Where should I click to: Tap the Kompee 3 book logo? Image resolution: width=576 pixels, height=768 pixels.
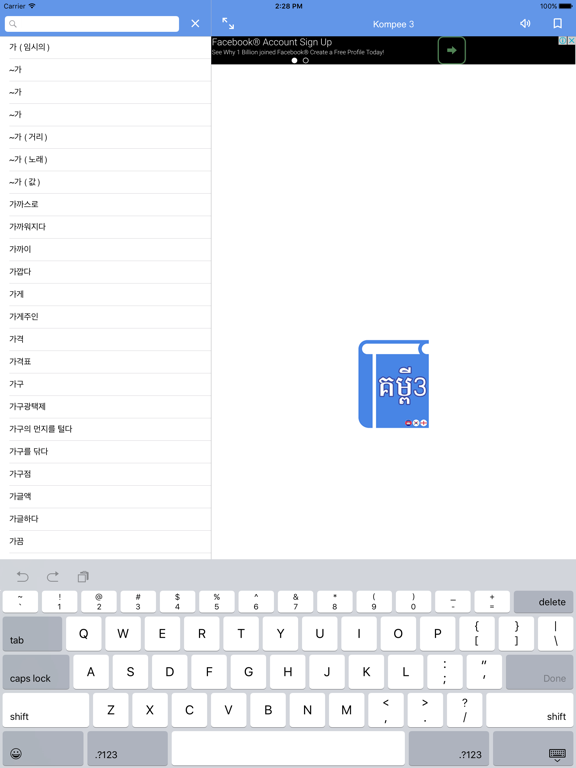click(393, 384)
